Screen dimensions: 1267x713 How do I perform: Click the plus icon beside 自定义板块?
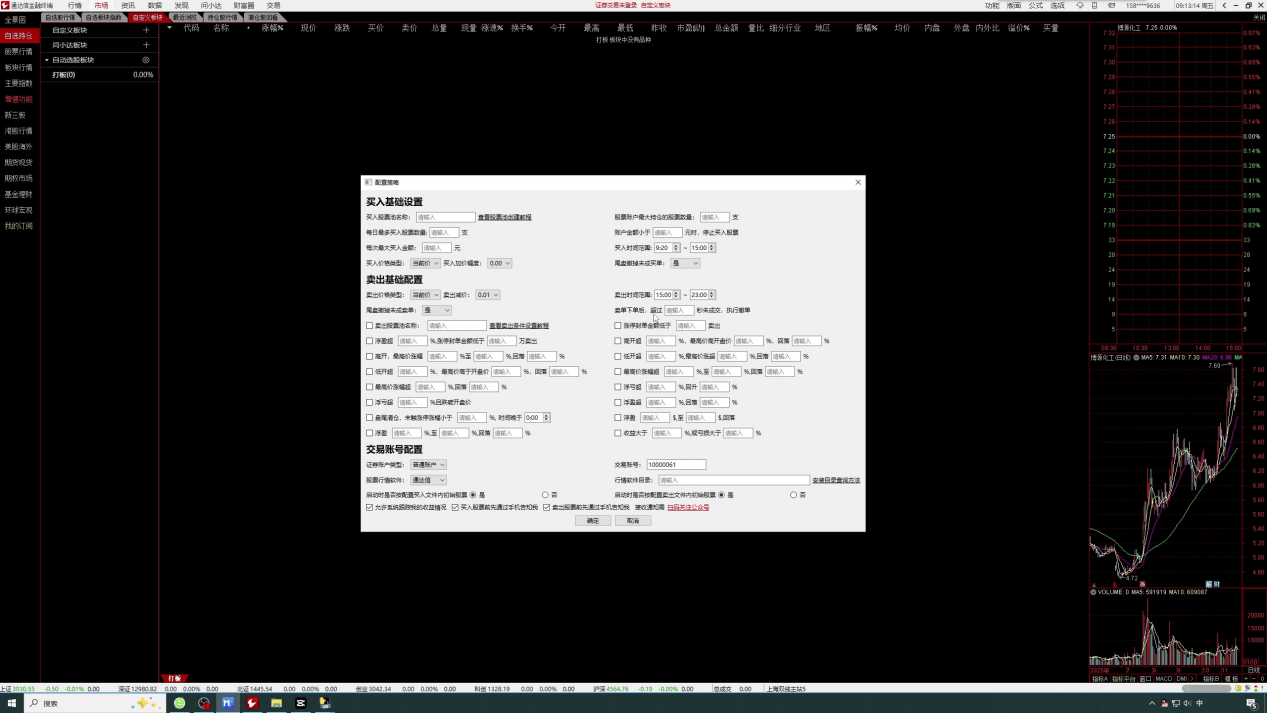146,30
